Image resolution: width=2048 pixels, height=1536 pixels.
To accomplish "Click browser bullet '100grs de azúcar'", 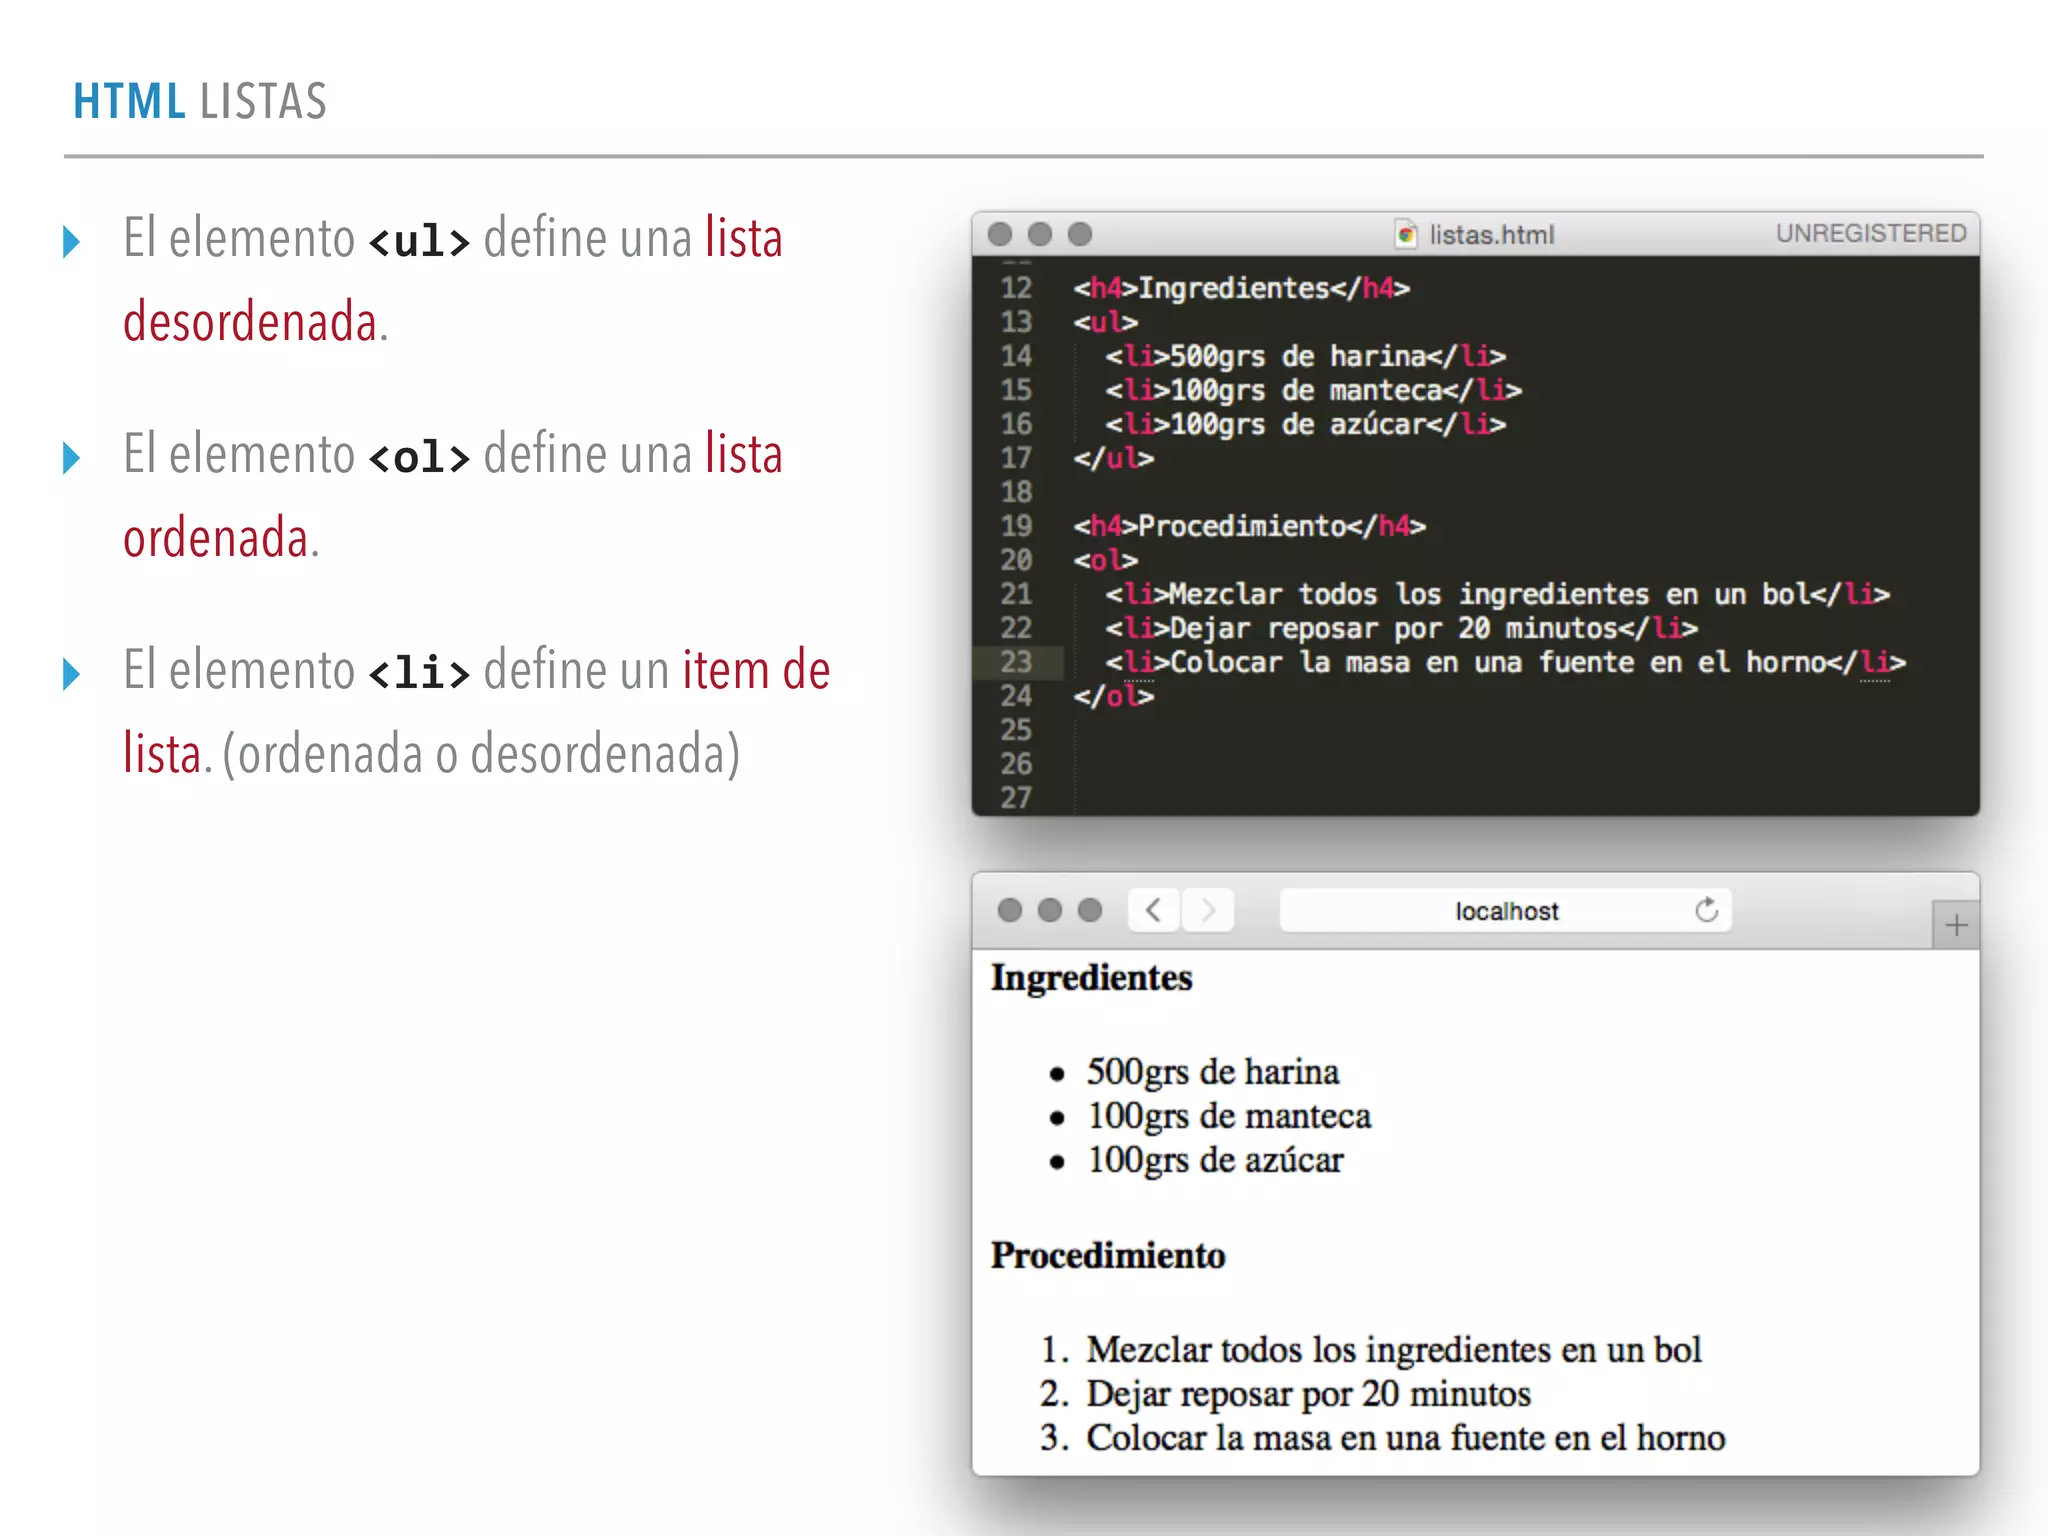I will click(x=1215, y=1160).
